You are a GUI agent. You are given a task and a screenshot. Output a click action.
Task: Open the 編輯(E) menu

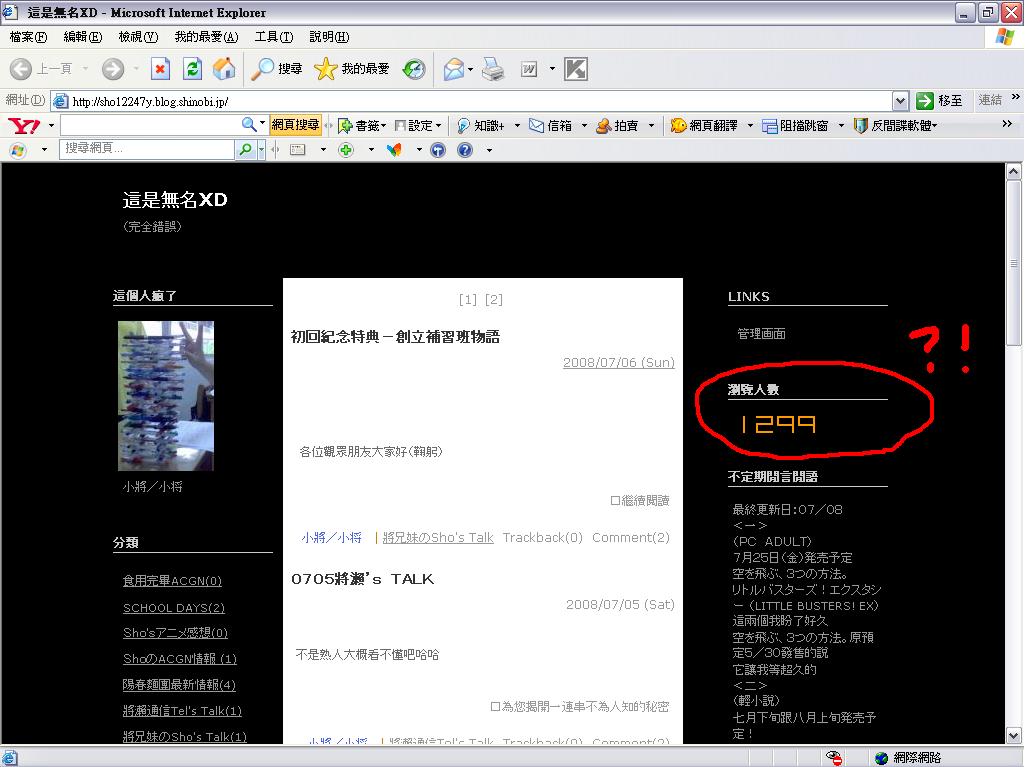pyautogui.click(x=83, y=37)
